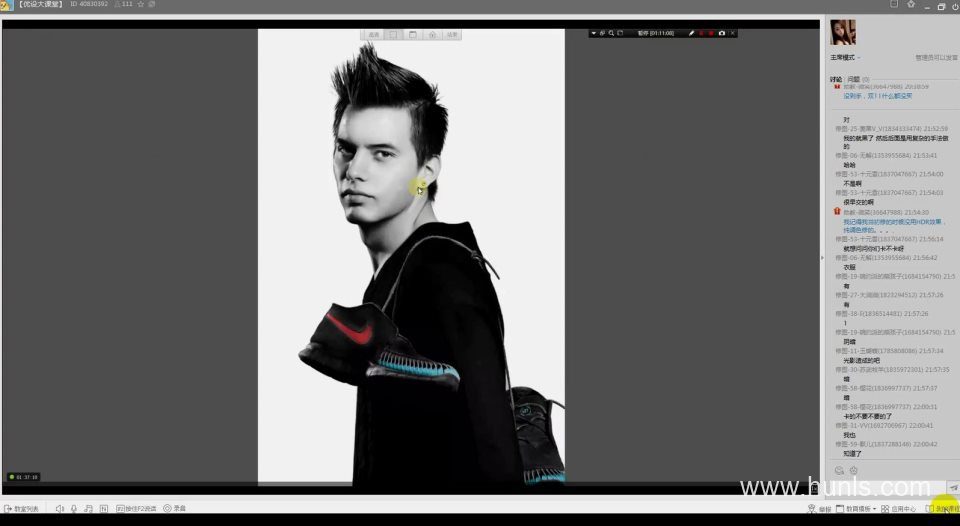Click the chat message '知道了'

pos(852,454)
